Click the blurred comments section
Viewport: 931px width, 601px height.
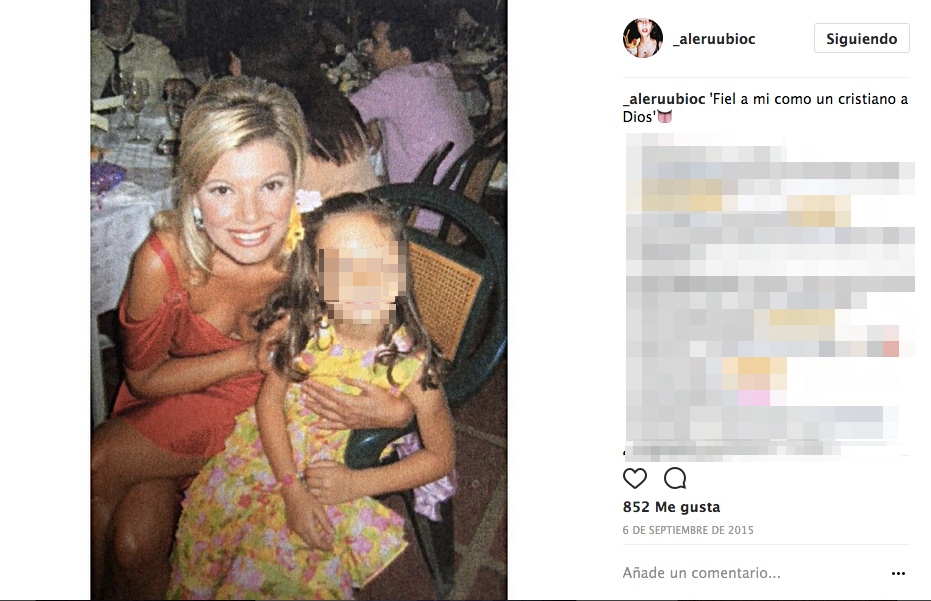pos(769,296)
